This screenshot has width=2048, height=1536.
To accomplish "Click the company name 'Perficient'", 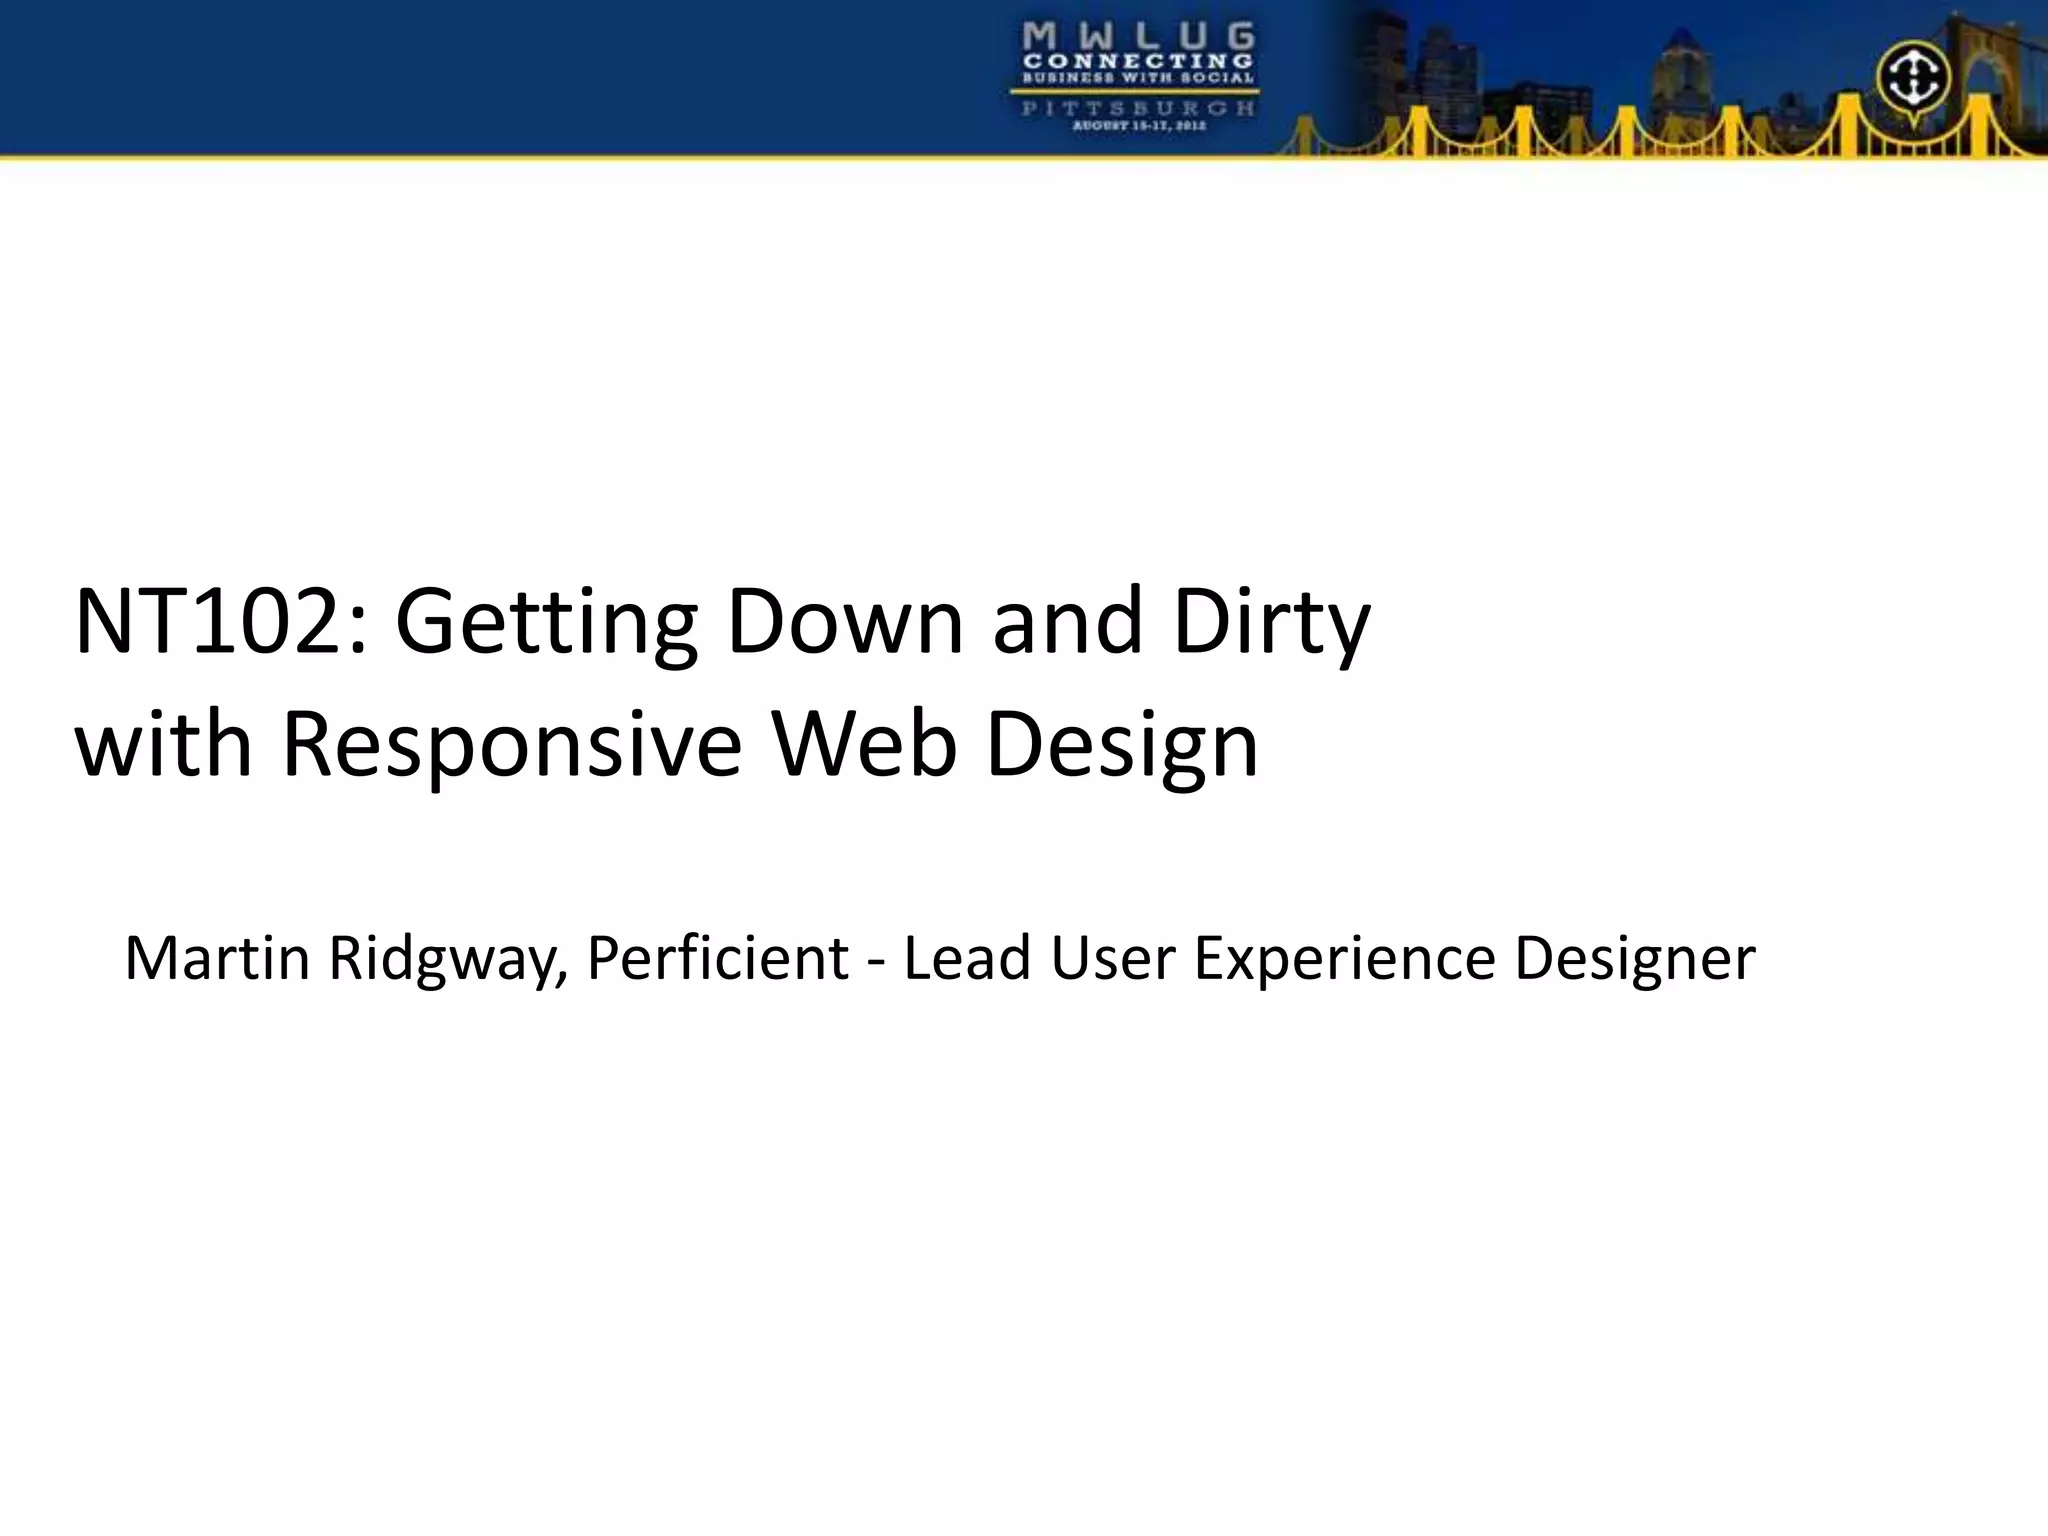I will pyautogui.click(x=717, y=958).
